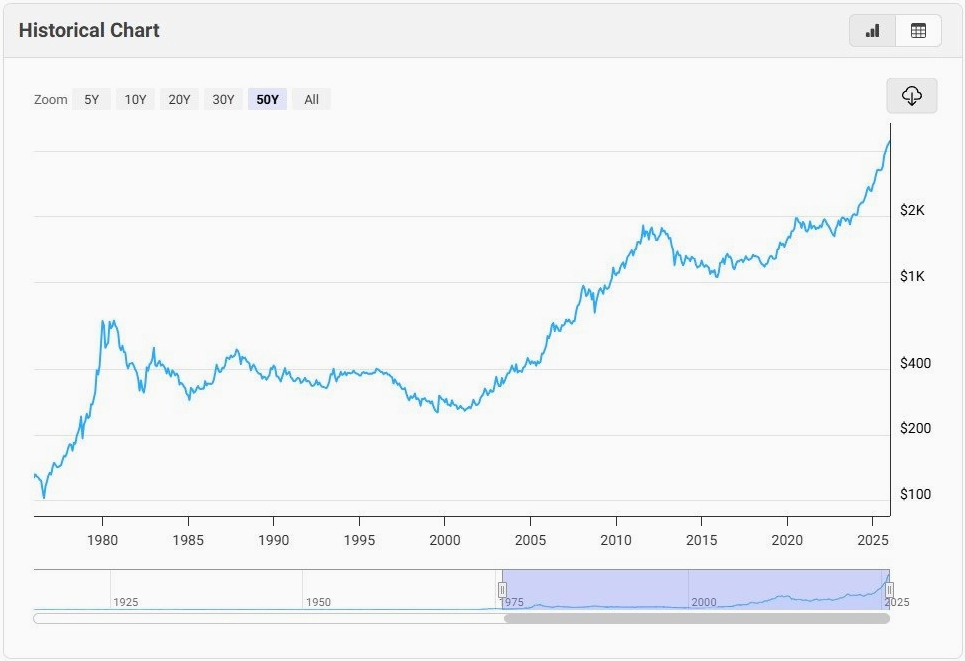Screen dimensions: 965x661
Task: Click the 1950 marker in the navigator
Action: click(x=318, y=602)
